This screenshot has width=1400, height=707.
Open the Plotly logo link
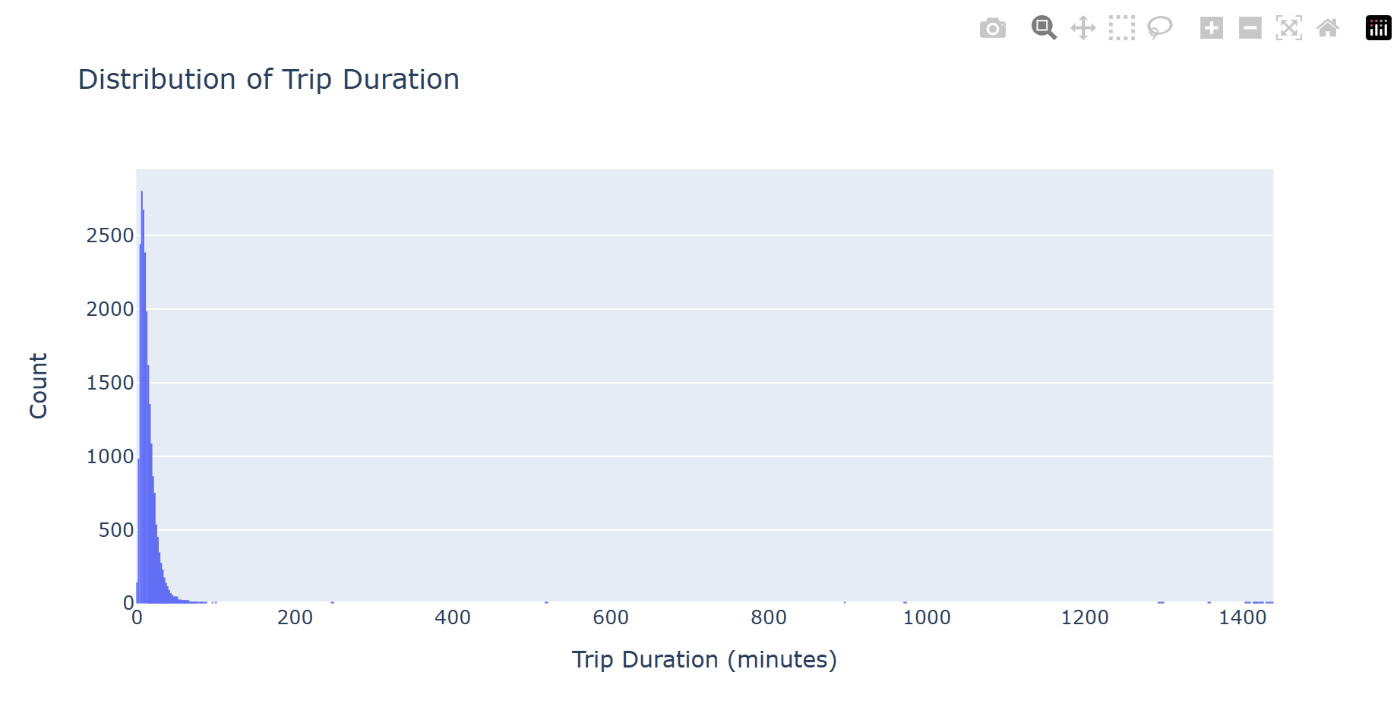click(x=1379, y=28)
